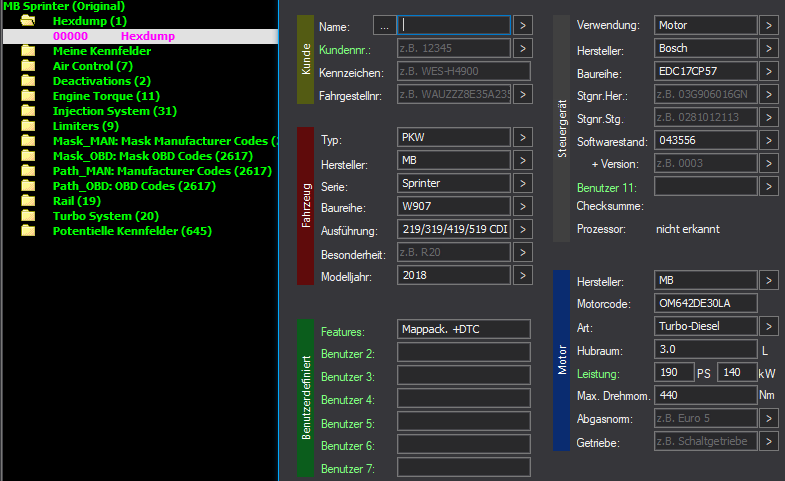The height and width of the screenshot is (481, 785).
Task: Click the ellipsis button beside Name
Action: coord(384,26)
